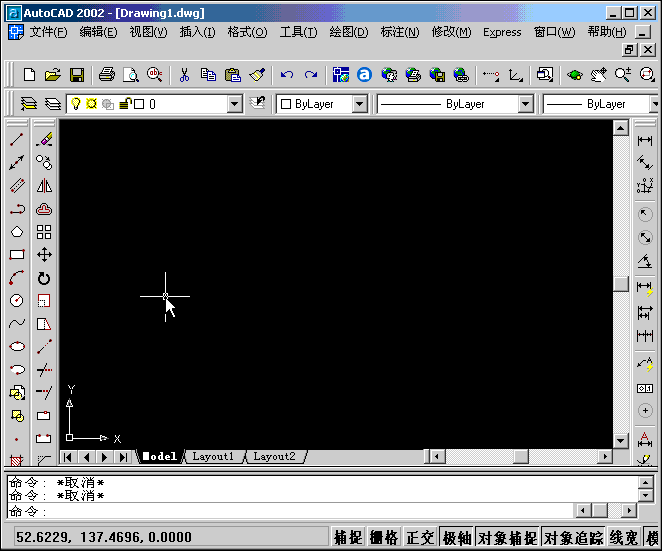Click the Redo arrow icon
662x551 pixels.
311,75
